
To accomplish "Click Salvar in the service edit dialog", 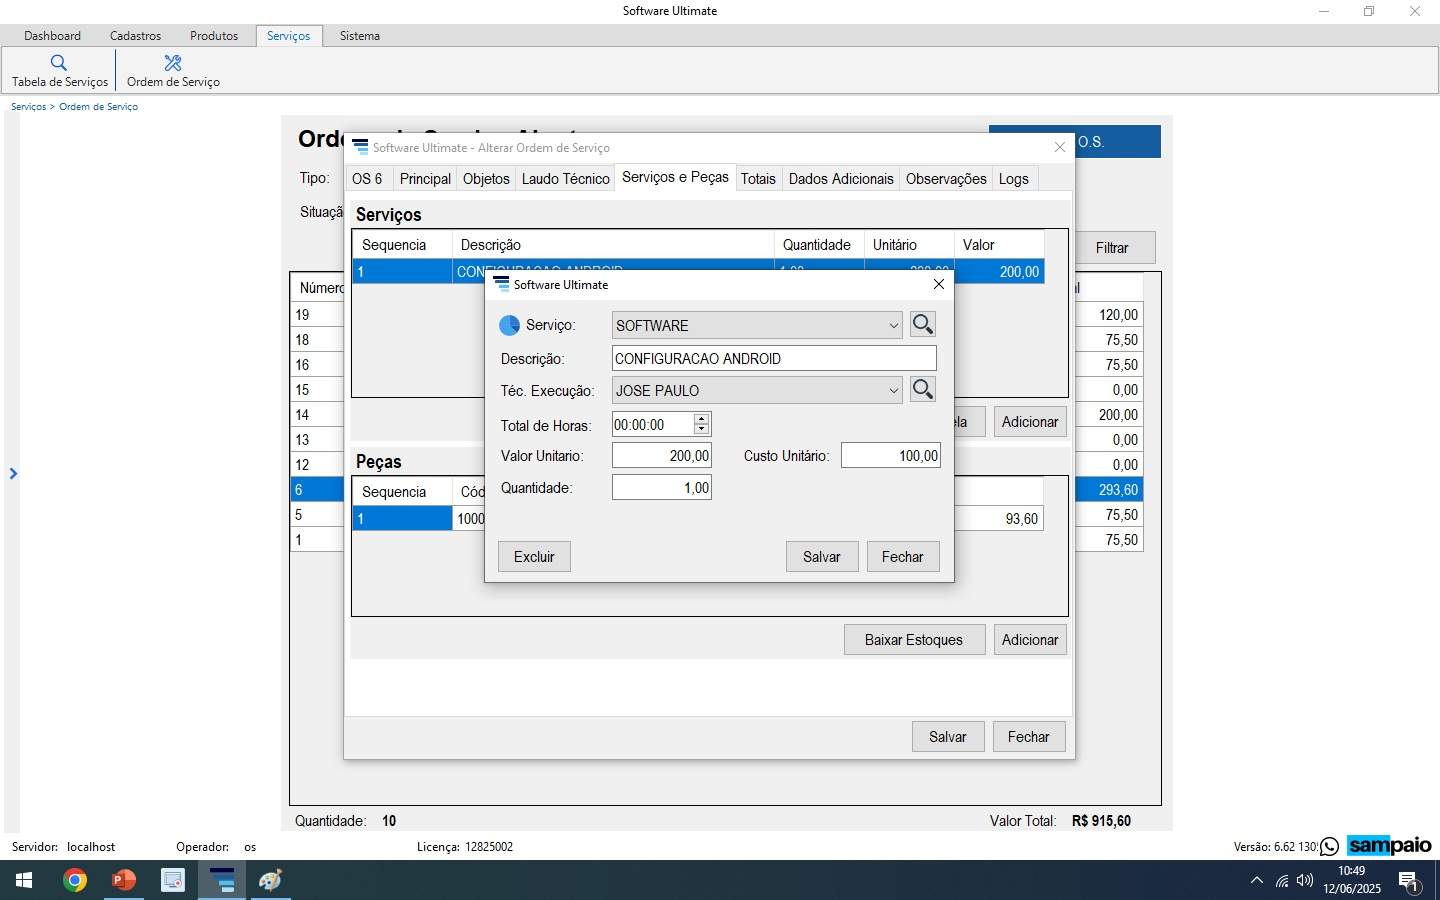I will click(x=822, y=557).
